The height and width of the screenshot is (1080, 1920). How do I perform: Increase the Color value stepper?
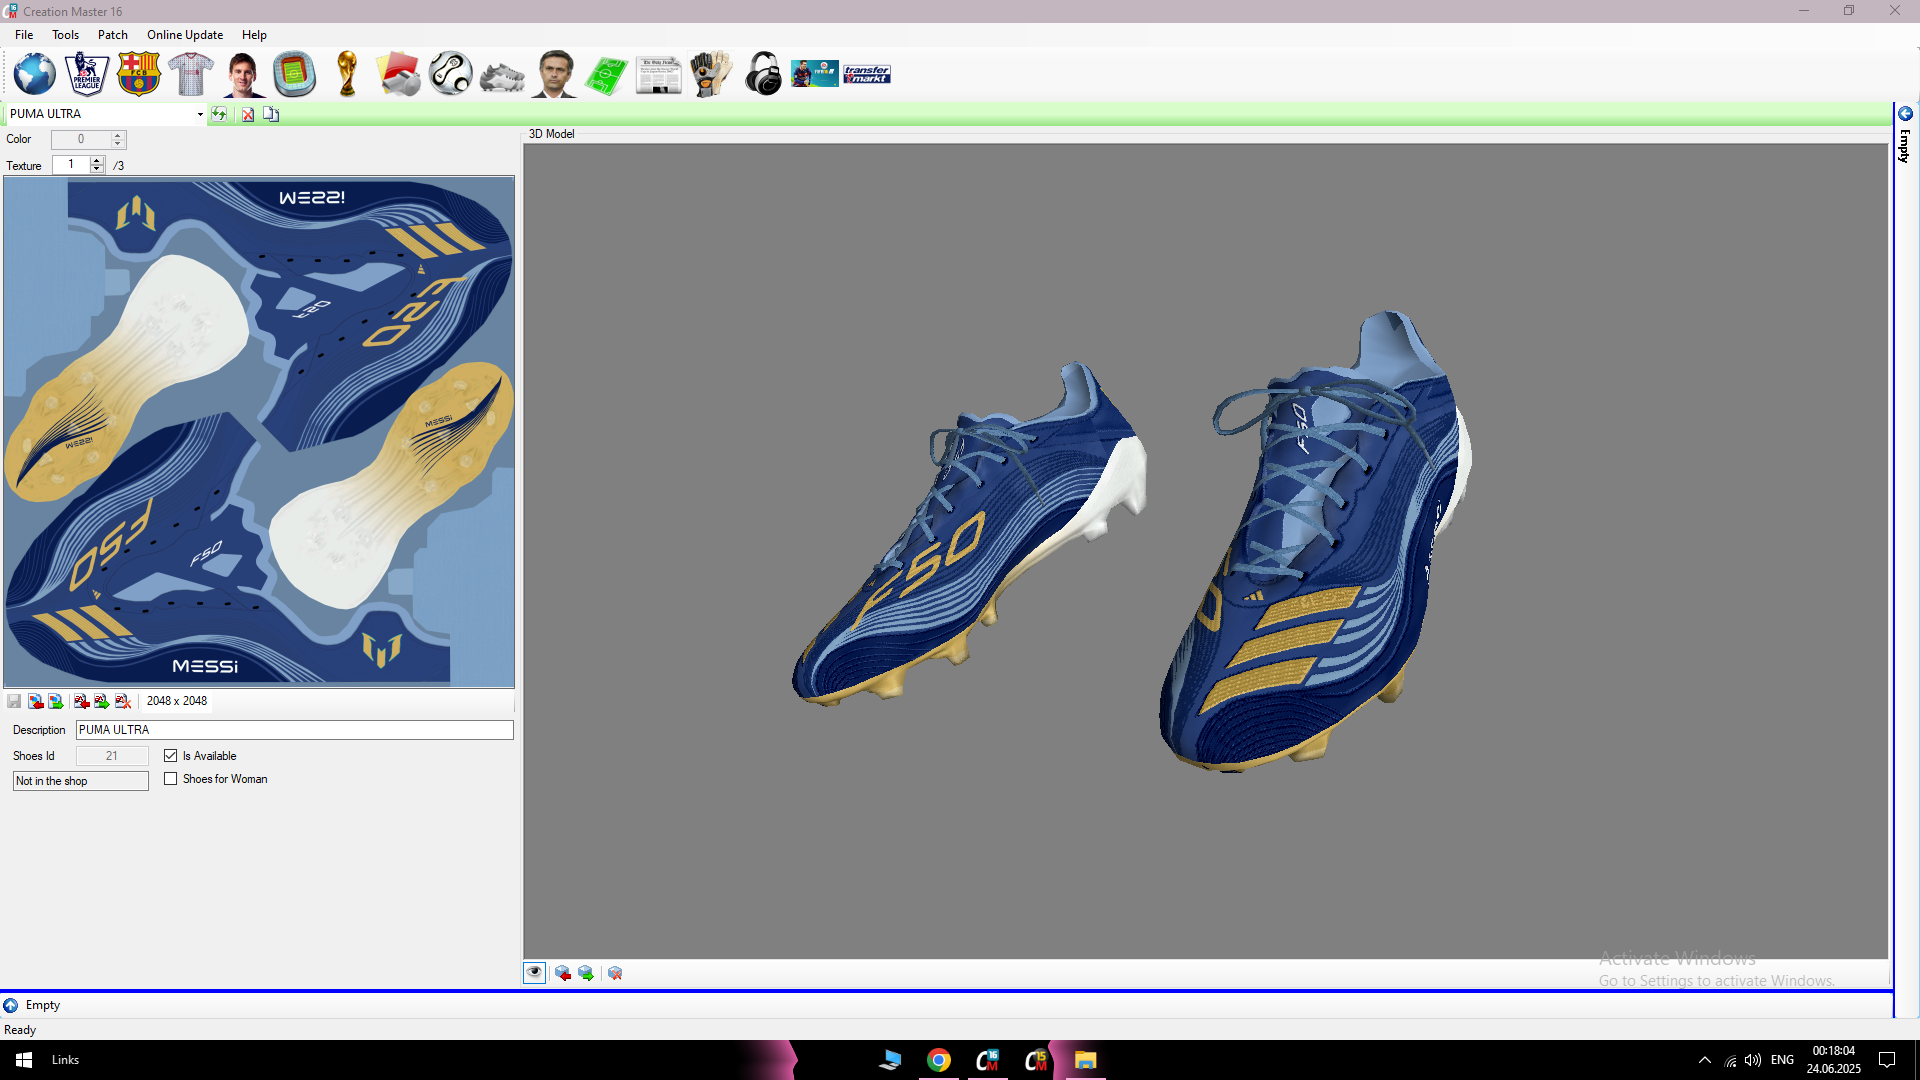pyautogui.click(x=118, y=135)
